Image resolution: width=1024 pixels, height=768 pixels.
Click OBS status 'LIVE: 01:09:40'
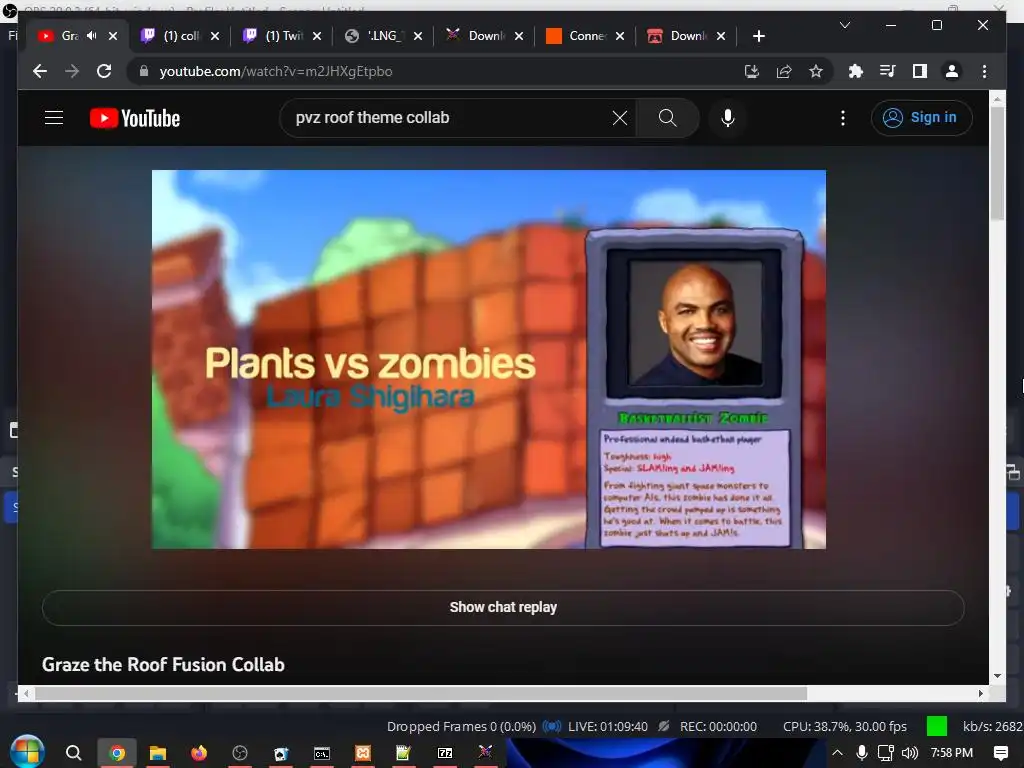[x=607, y=726]
